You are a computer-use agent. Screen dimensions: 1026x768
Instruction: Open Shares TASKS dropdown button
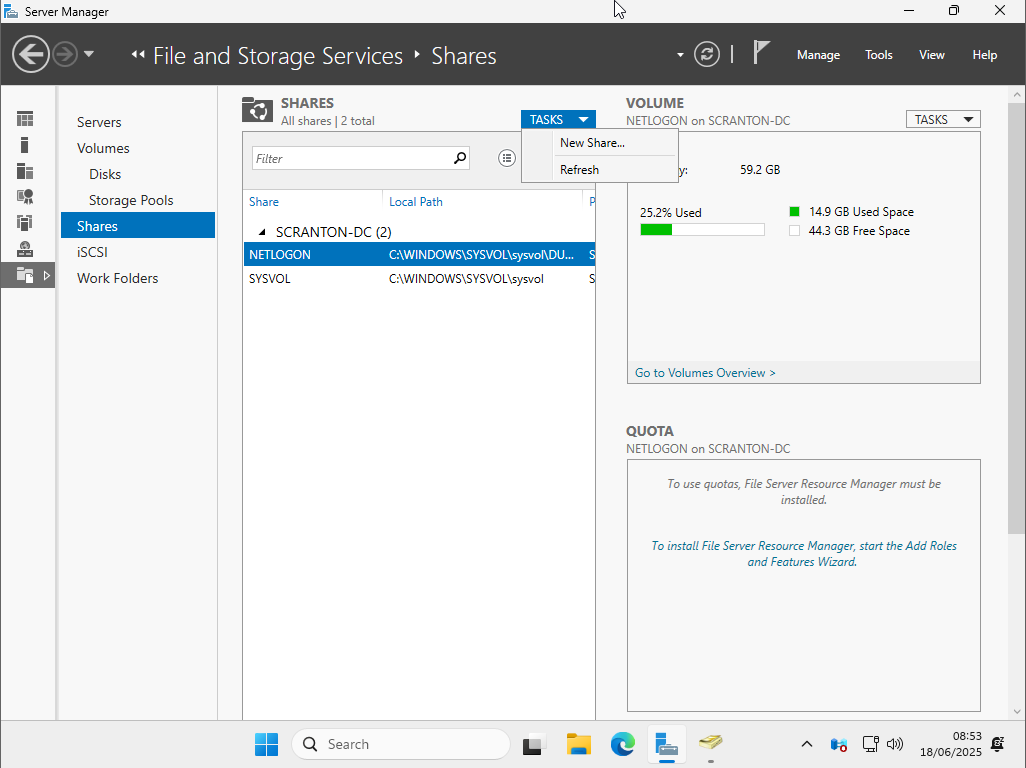tap(558, 120)
